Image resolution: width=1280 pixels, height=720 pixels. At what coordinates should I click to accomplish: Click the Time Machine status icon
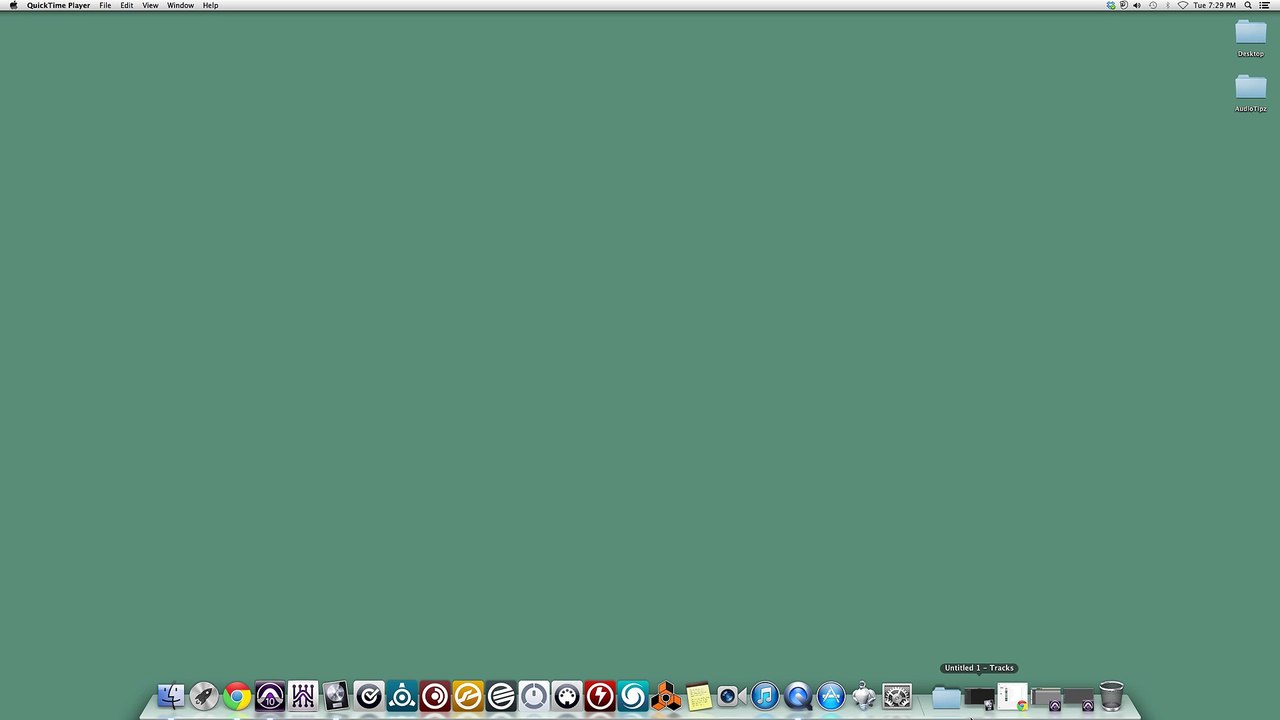coord(1153,5)
